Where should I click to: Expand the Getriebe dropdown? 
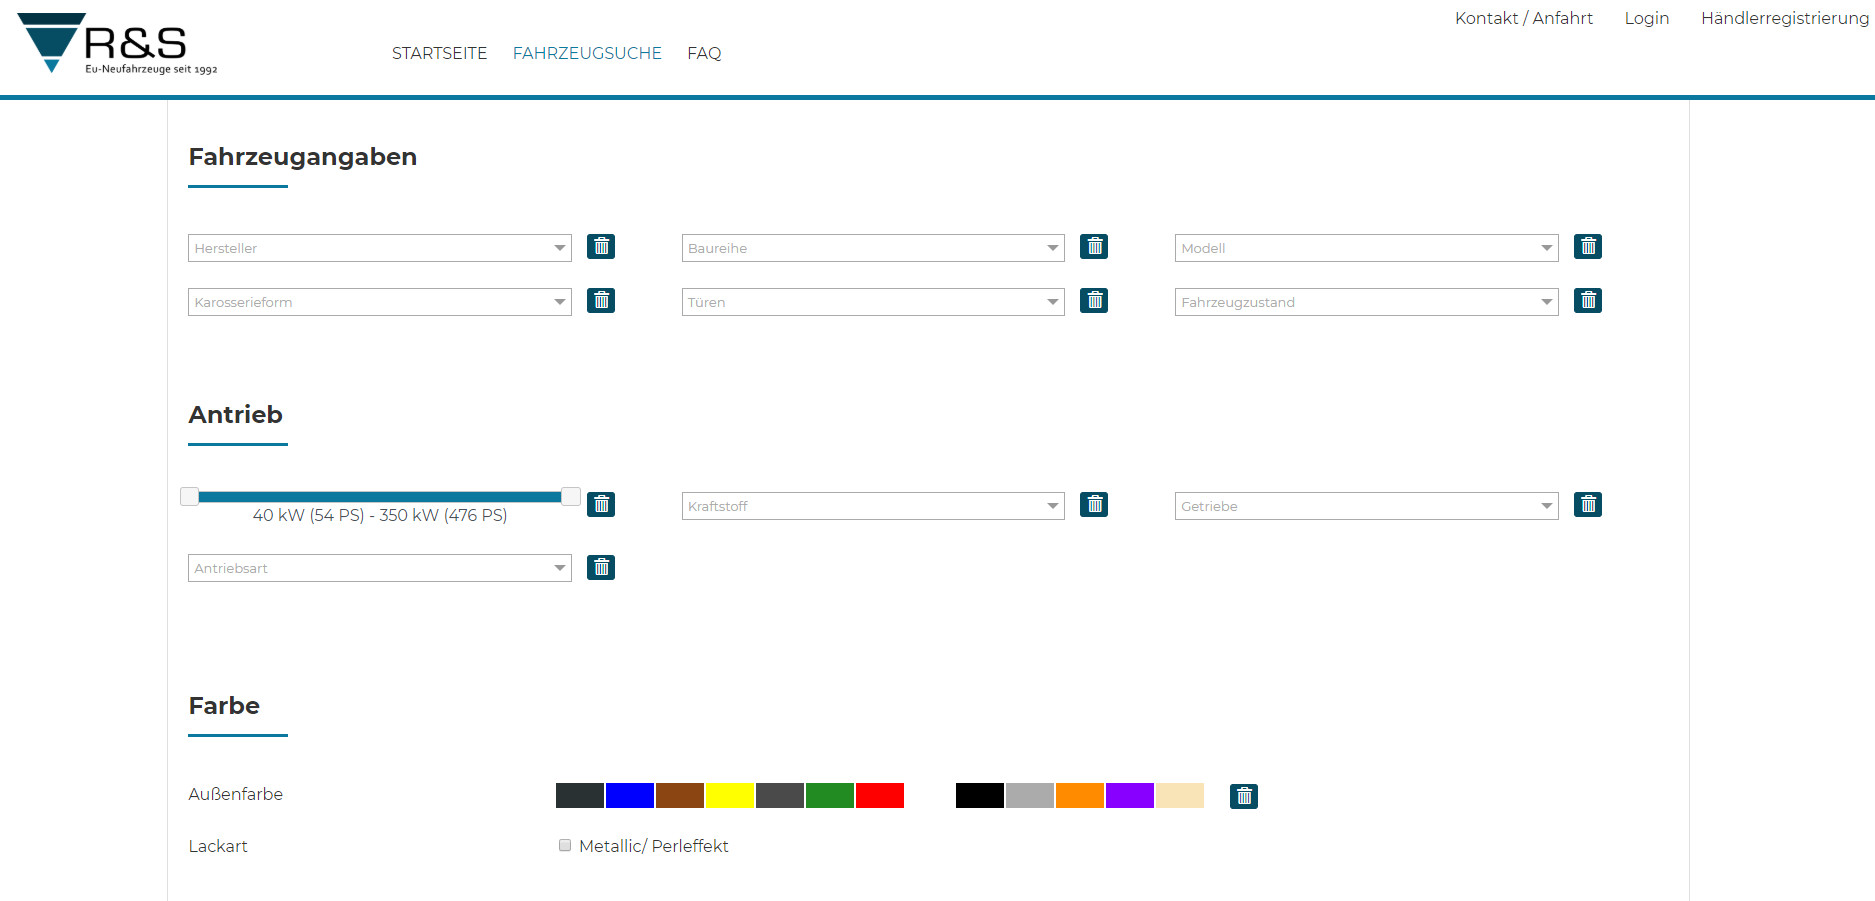[1365, 506]
